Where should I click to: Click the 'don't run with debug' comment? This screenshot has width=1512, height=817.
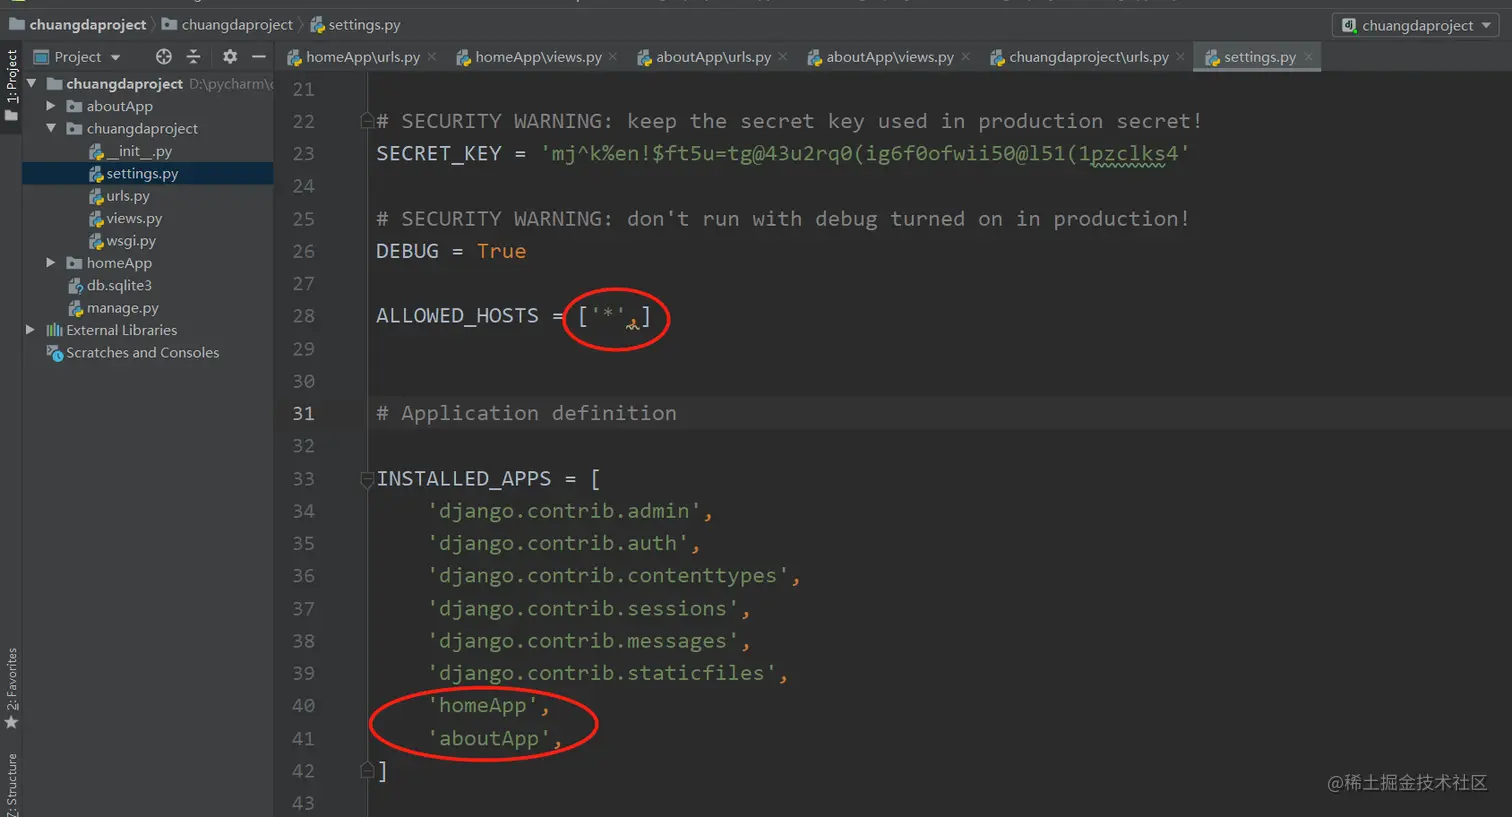point(783,219)
